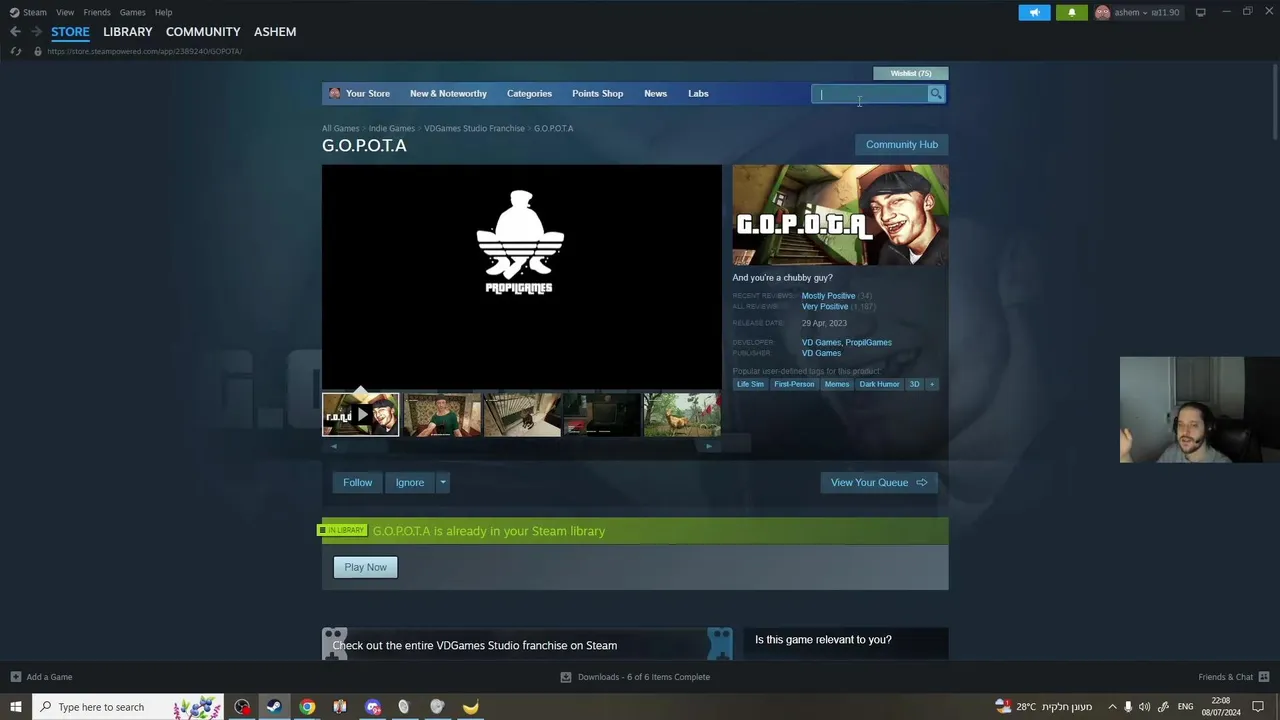This screenshot has height=720, width=1280.
Task: Open the account dropdown next to ashem
Action: pyautogui.click(x=1145, y=12)
